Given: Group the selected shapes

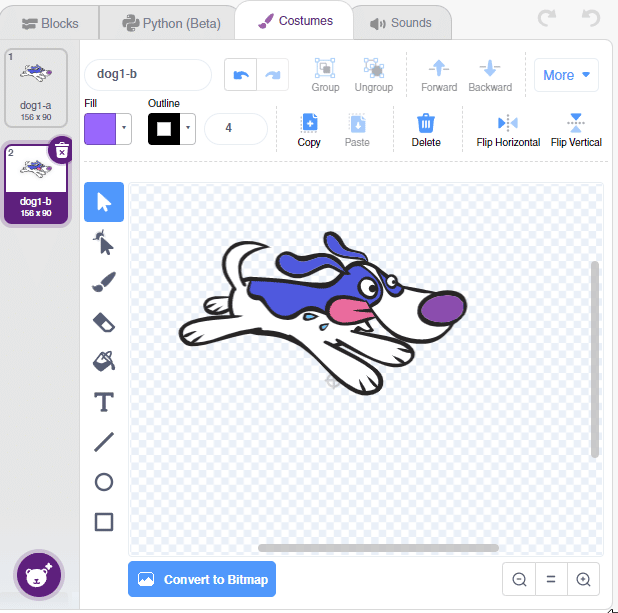Looking at the screenshot, I should (325, 75).
